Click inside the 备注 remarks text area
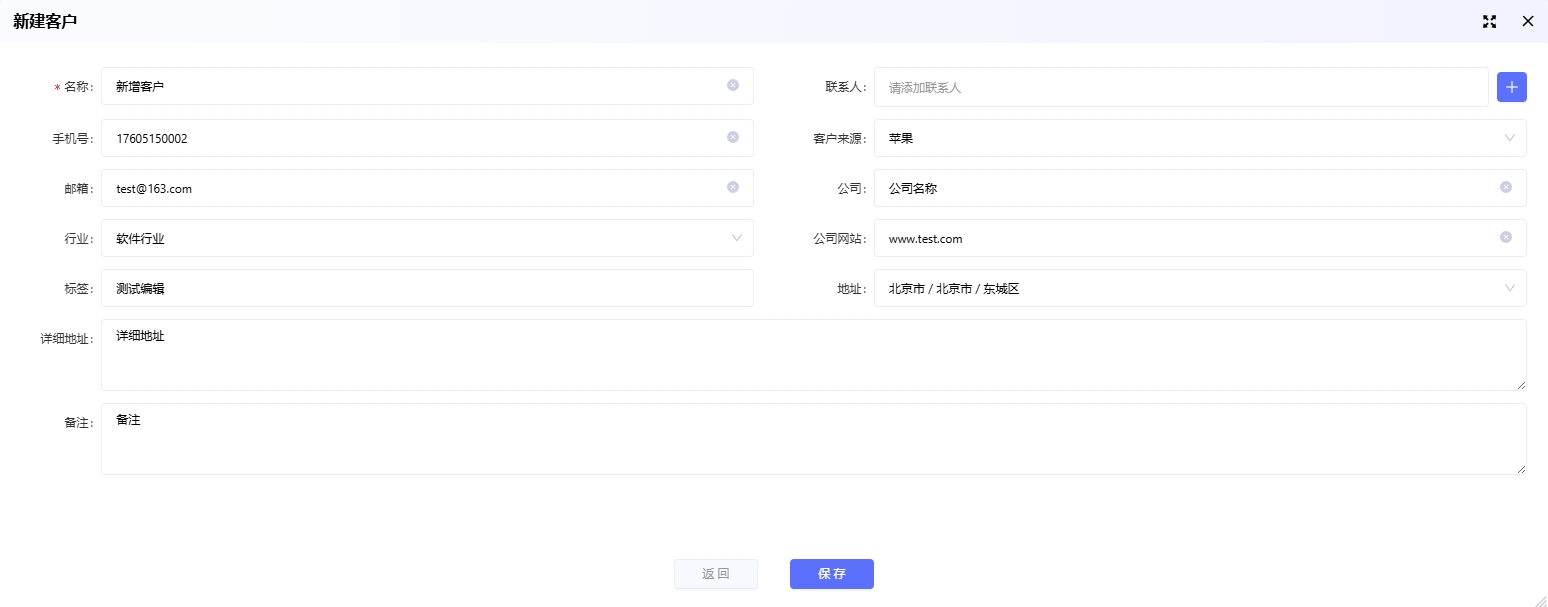 [x=813, y=439]
